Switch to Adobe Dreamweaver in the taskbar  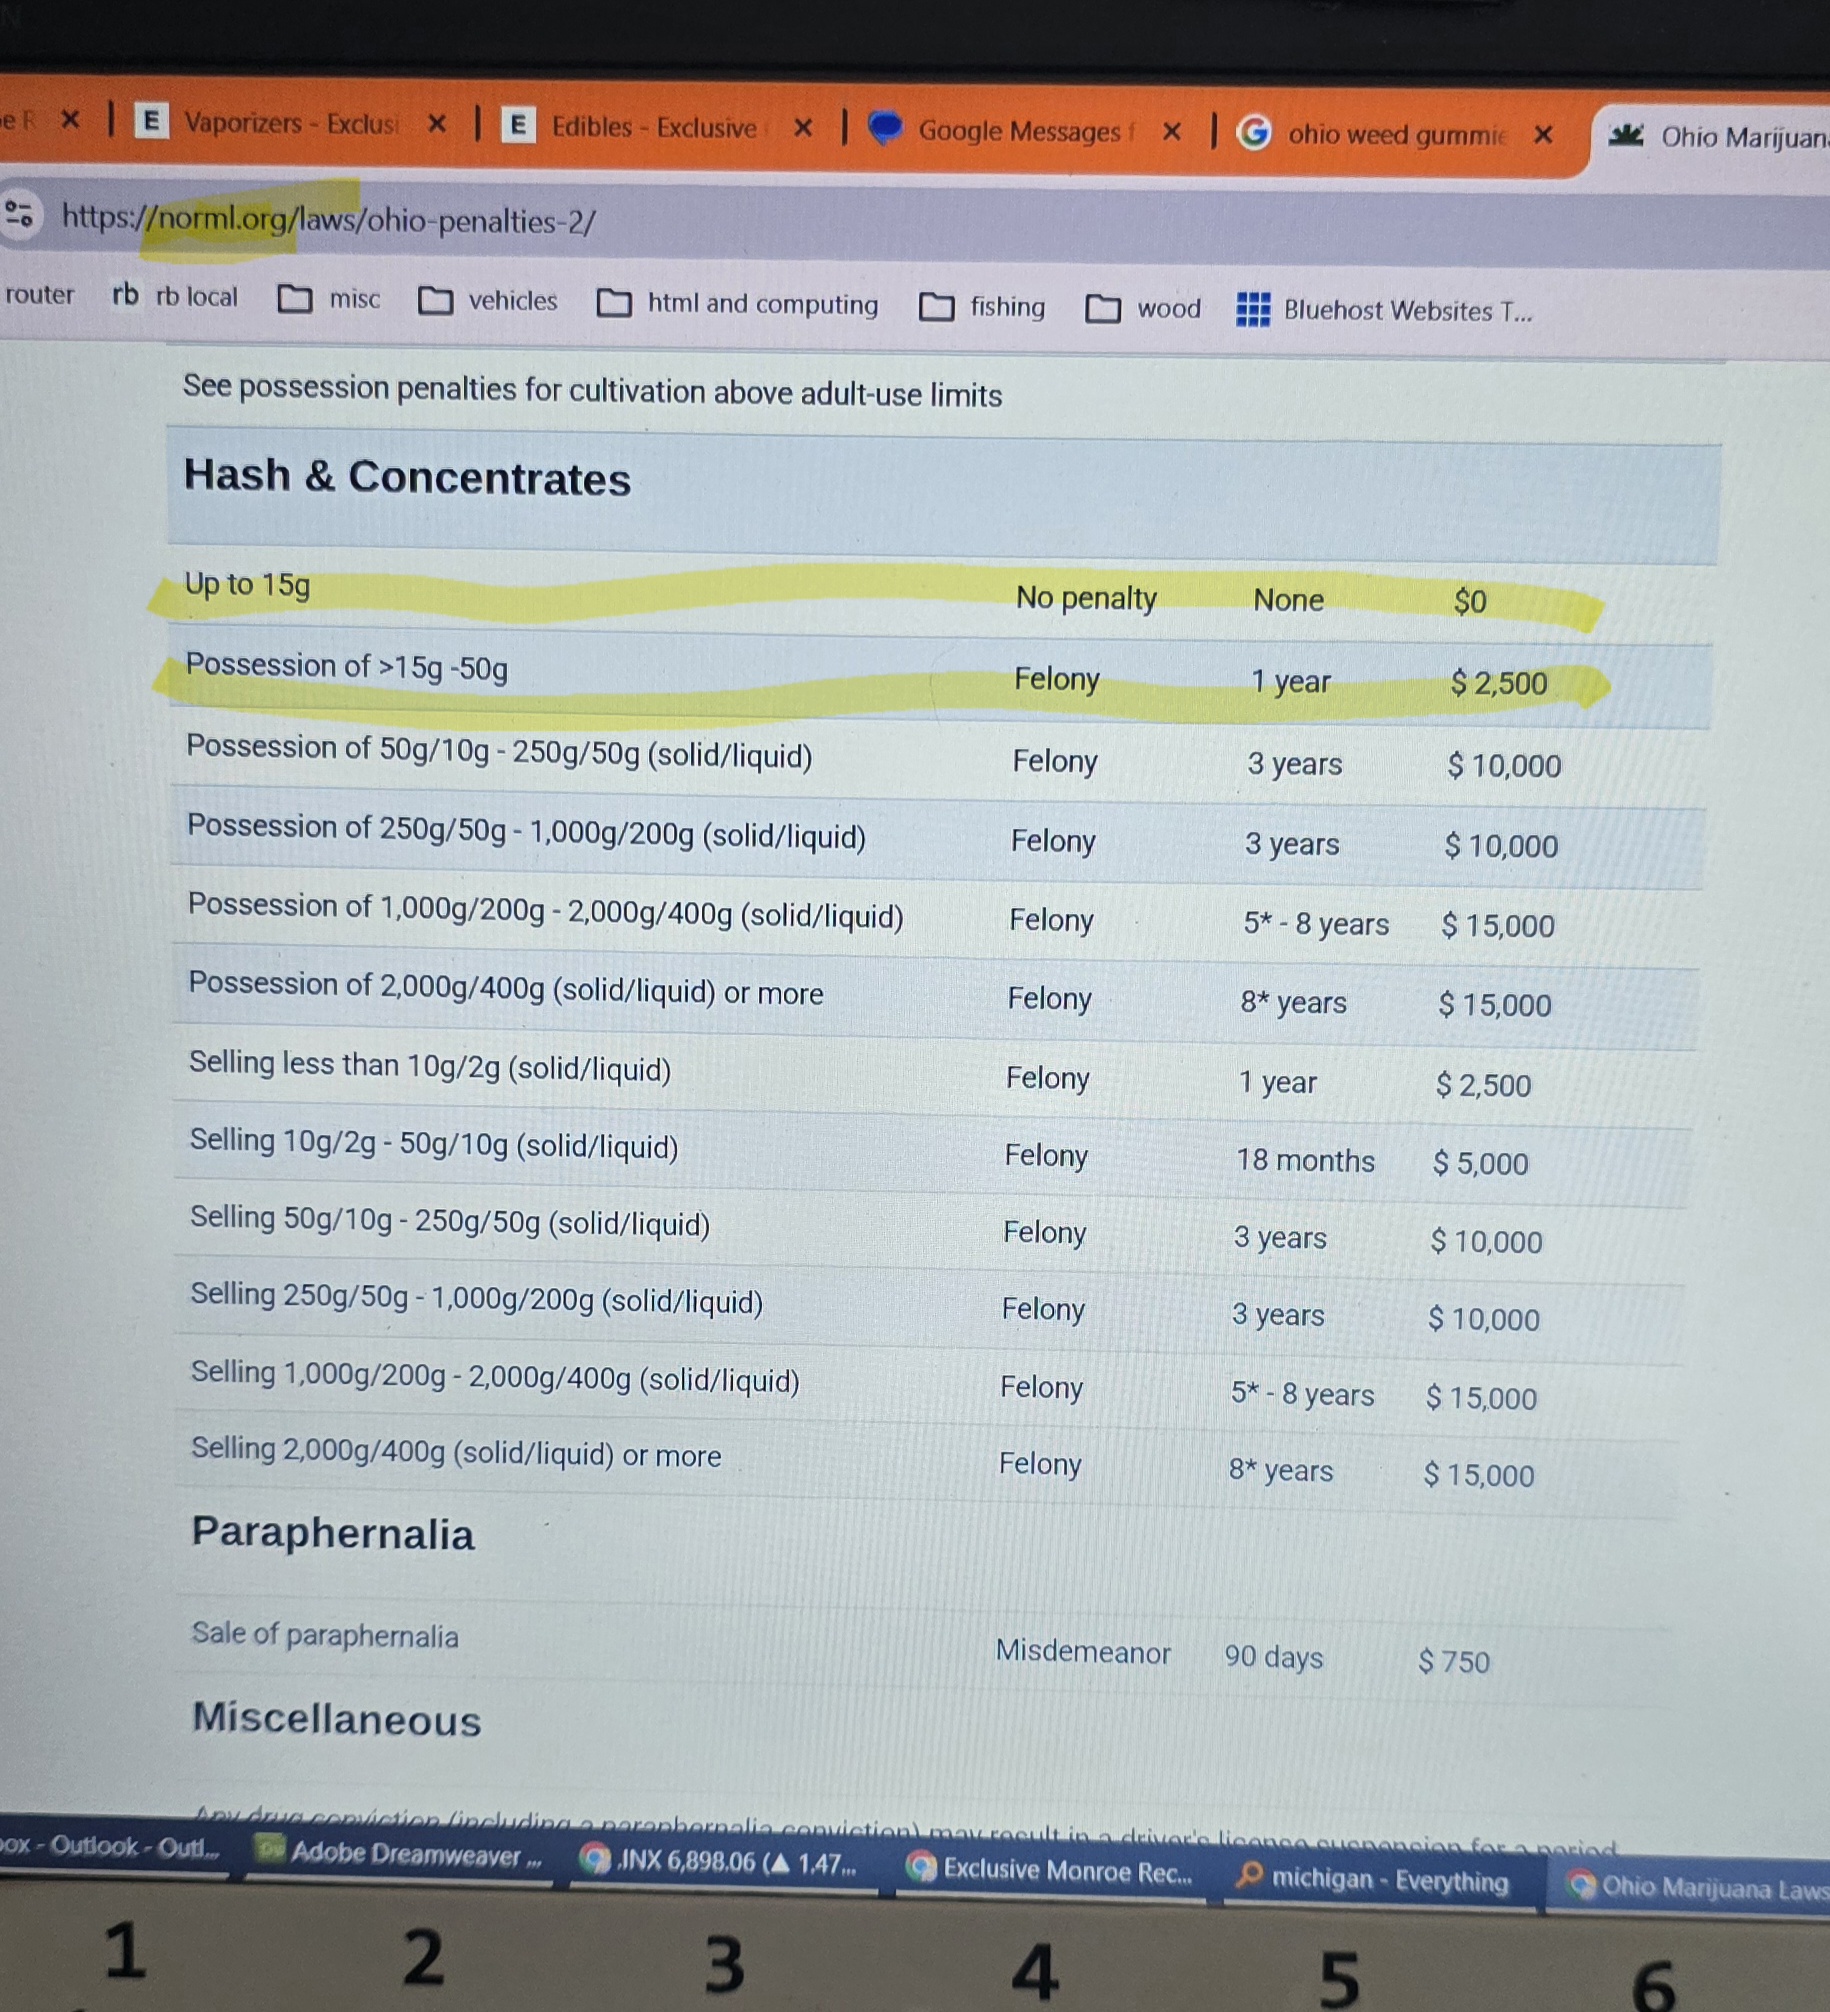[x=399, y=1854]
